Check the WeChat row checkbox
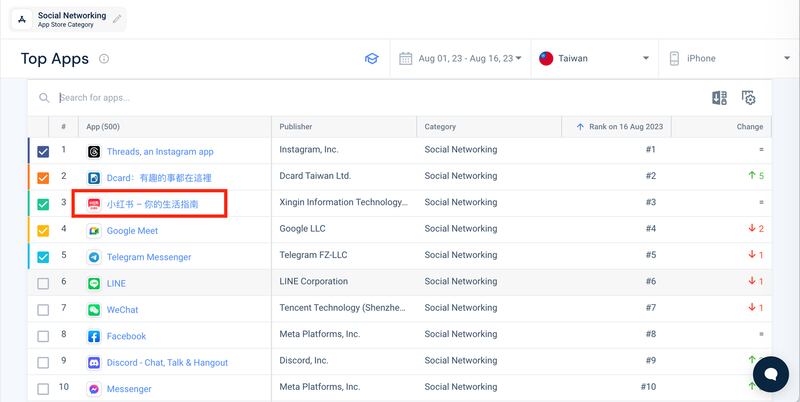Image resolution: width=800 pixels, height=402 pixels. click(x=43, y=310)
